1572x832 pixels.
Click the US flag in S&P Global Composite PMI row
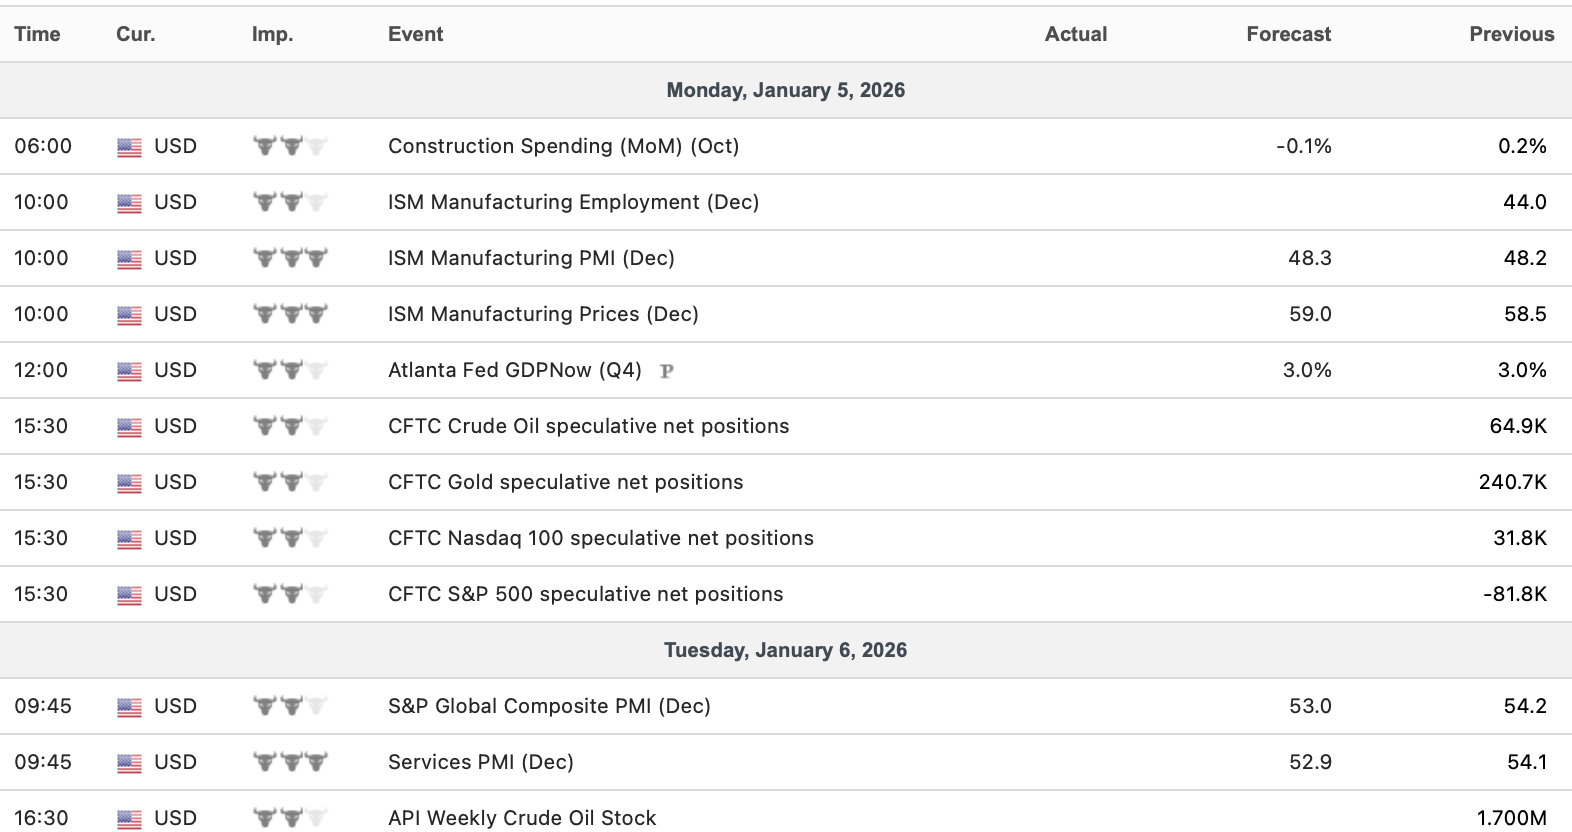tap(129, 707)
